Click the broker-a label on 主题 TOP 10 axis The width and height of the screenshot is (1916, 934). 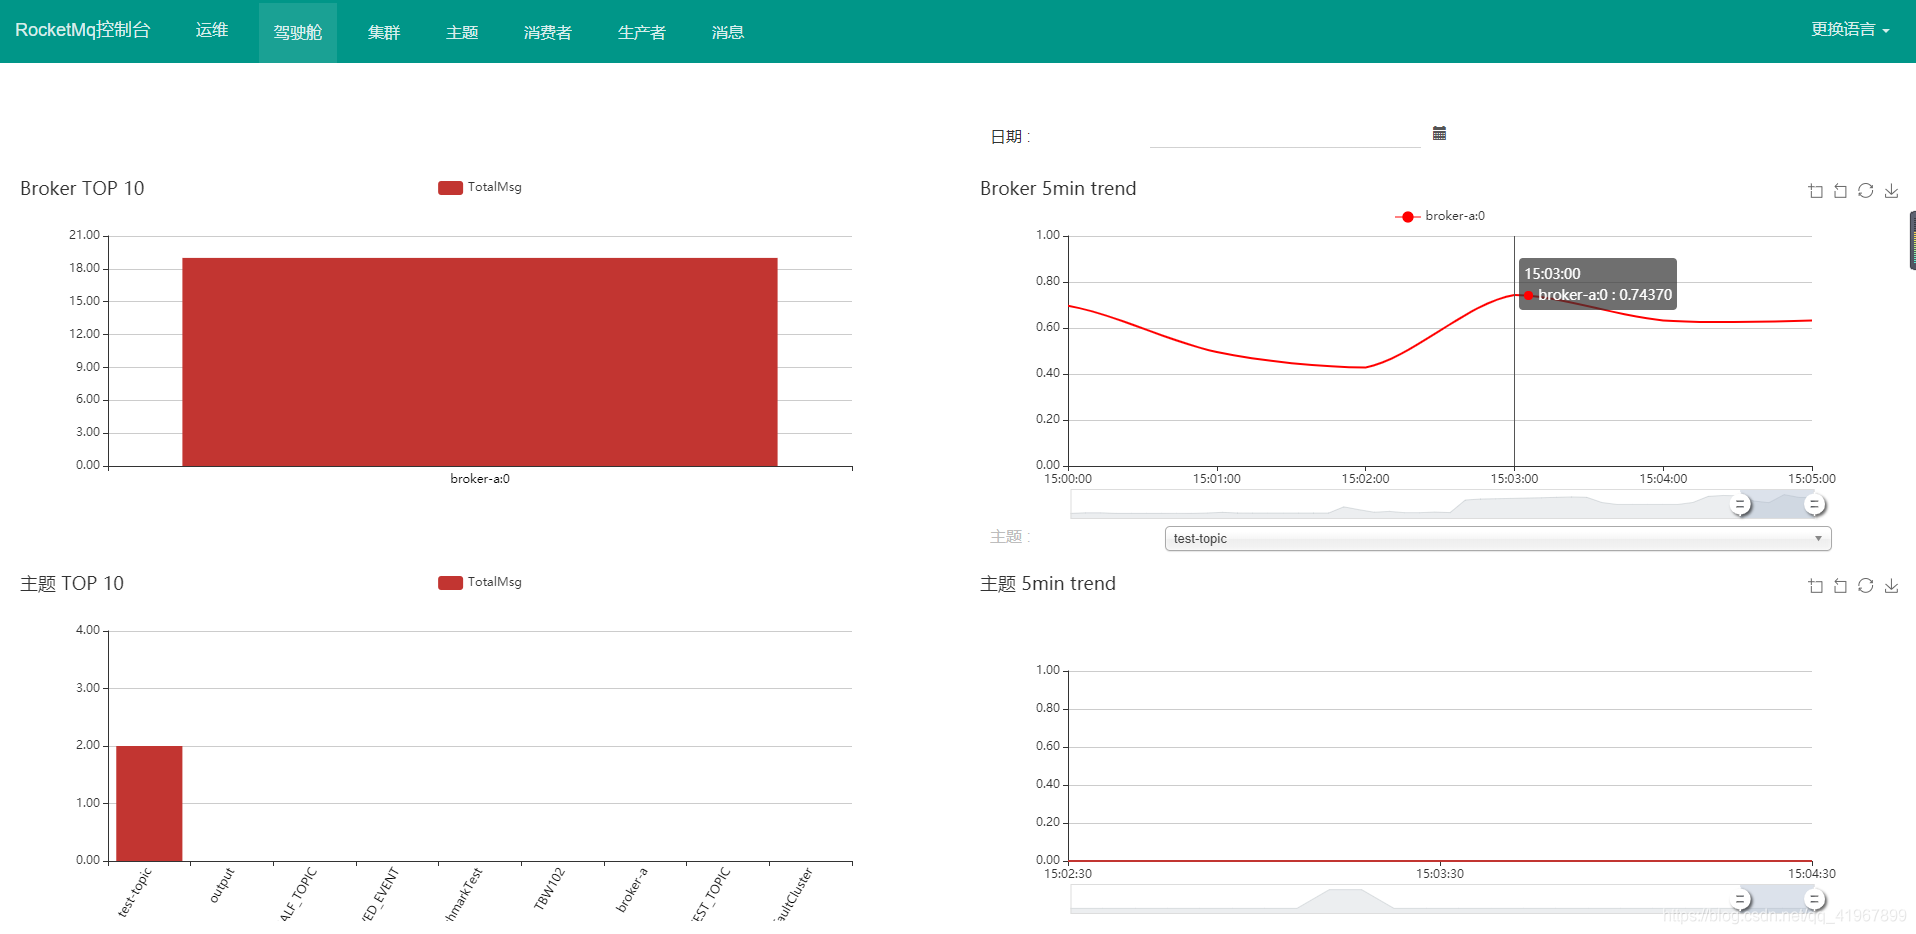[x=632, y=889]
